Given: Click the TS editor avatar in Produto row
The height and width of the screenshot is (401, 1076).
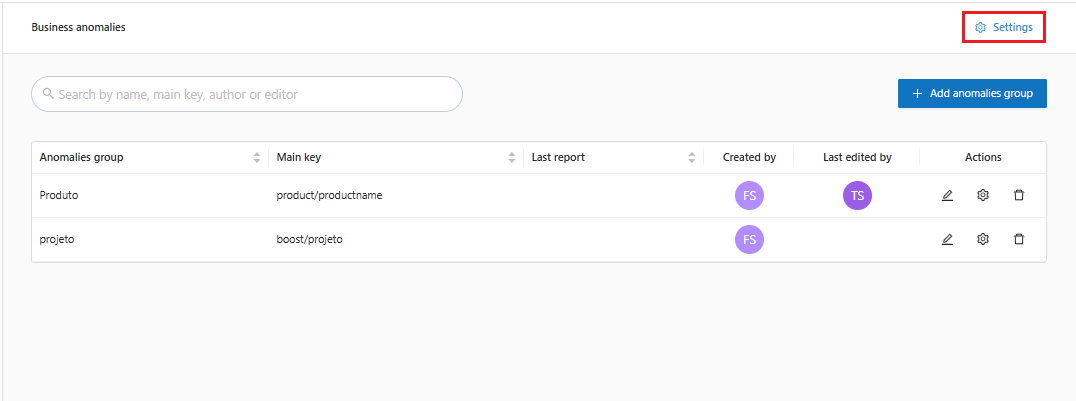Looking at the screenshot, I should point(857,196).
